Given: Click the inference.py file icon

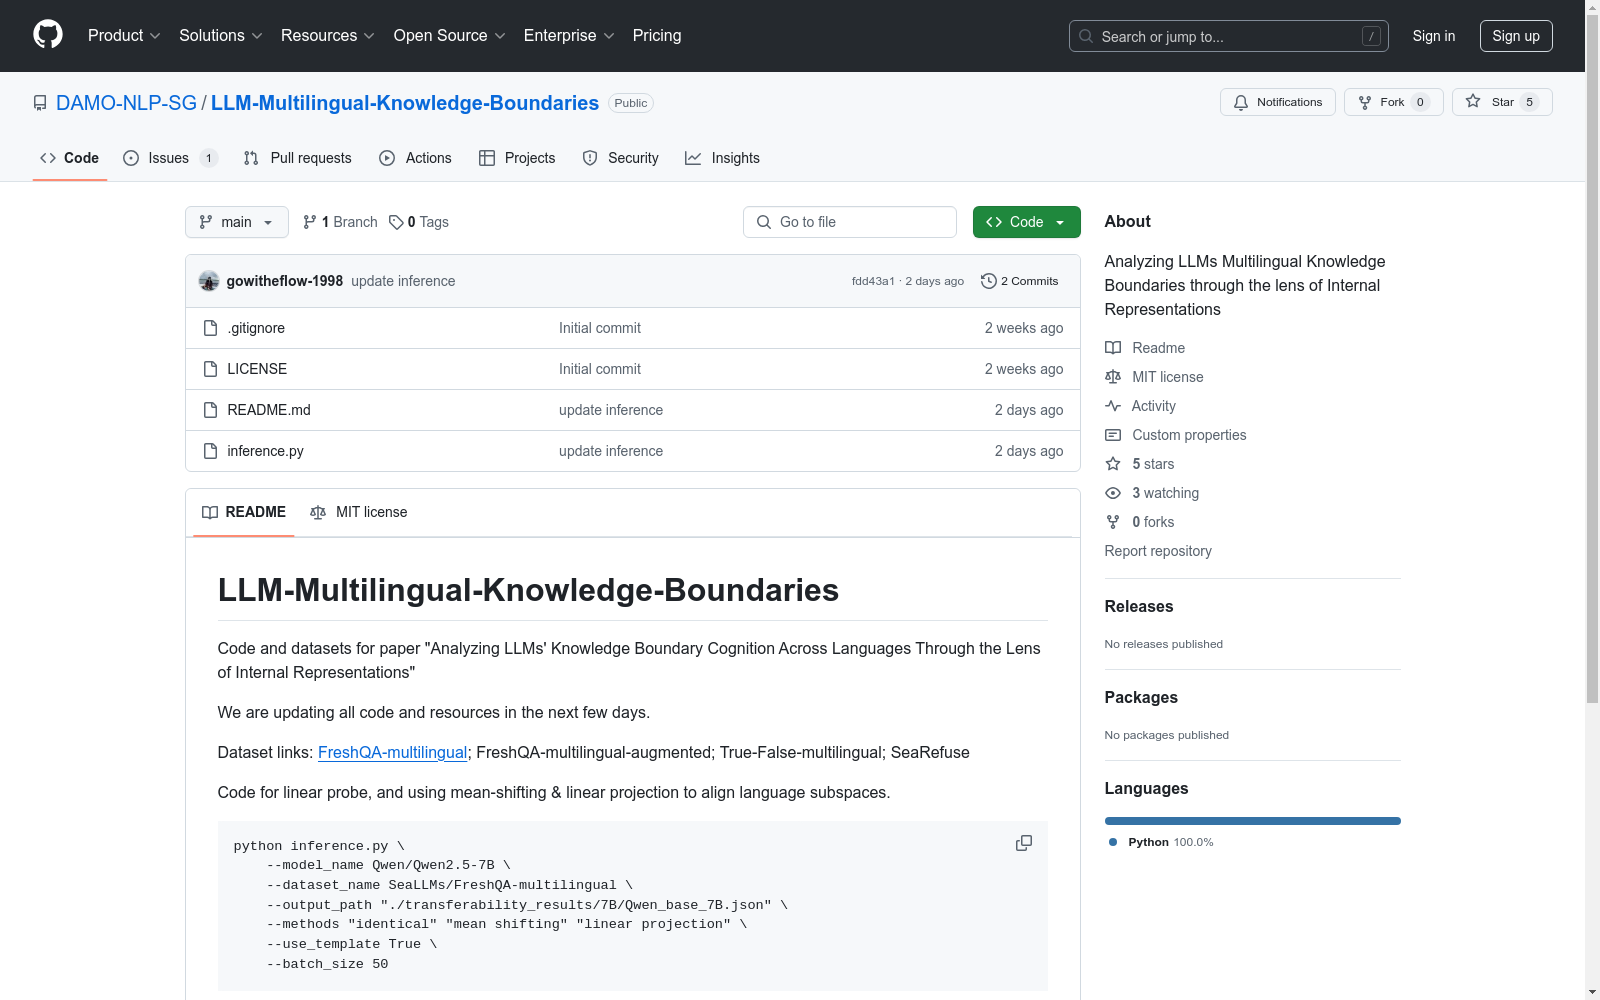Looking at the screenshot, I should point(210,451).
